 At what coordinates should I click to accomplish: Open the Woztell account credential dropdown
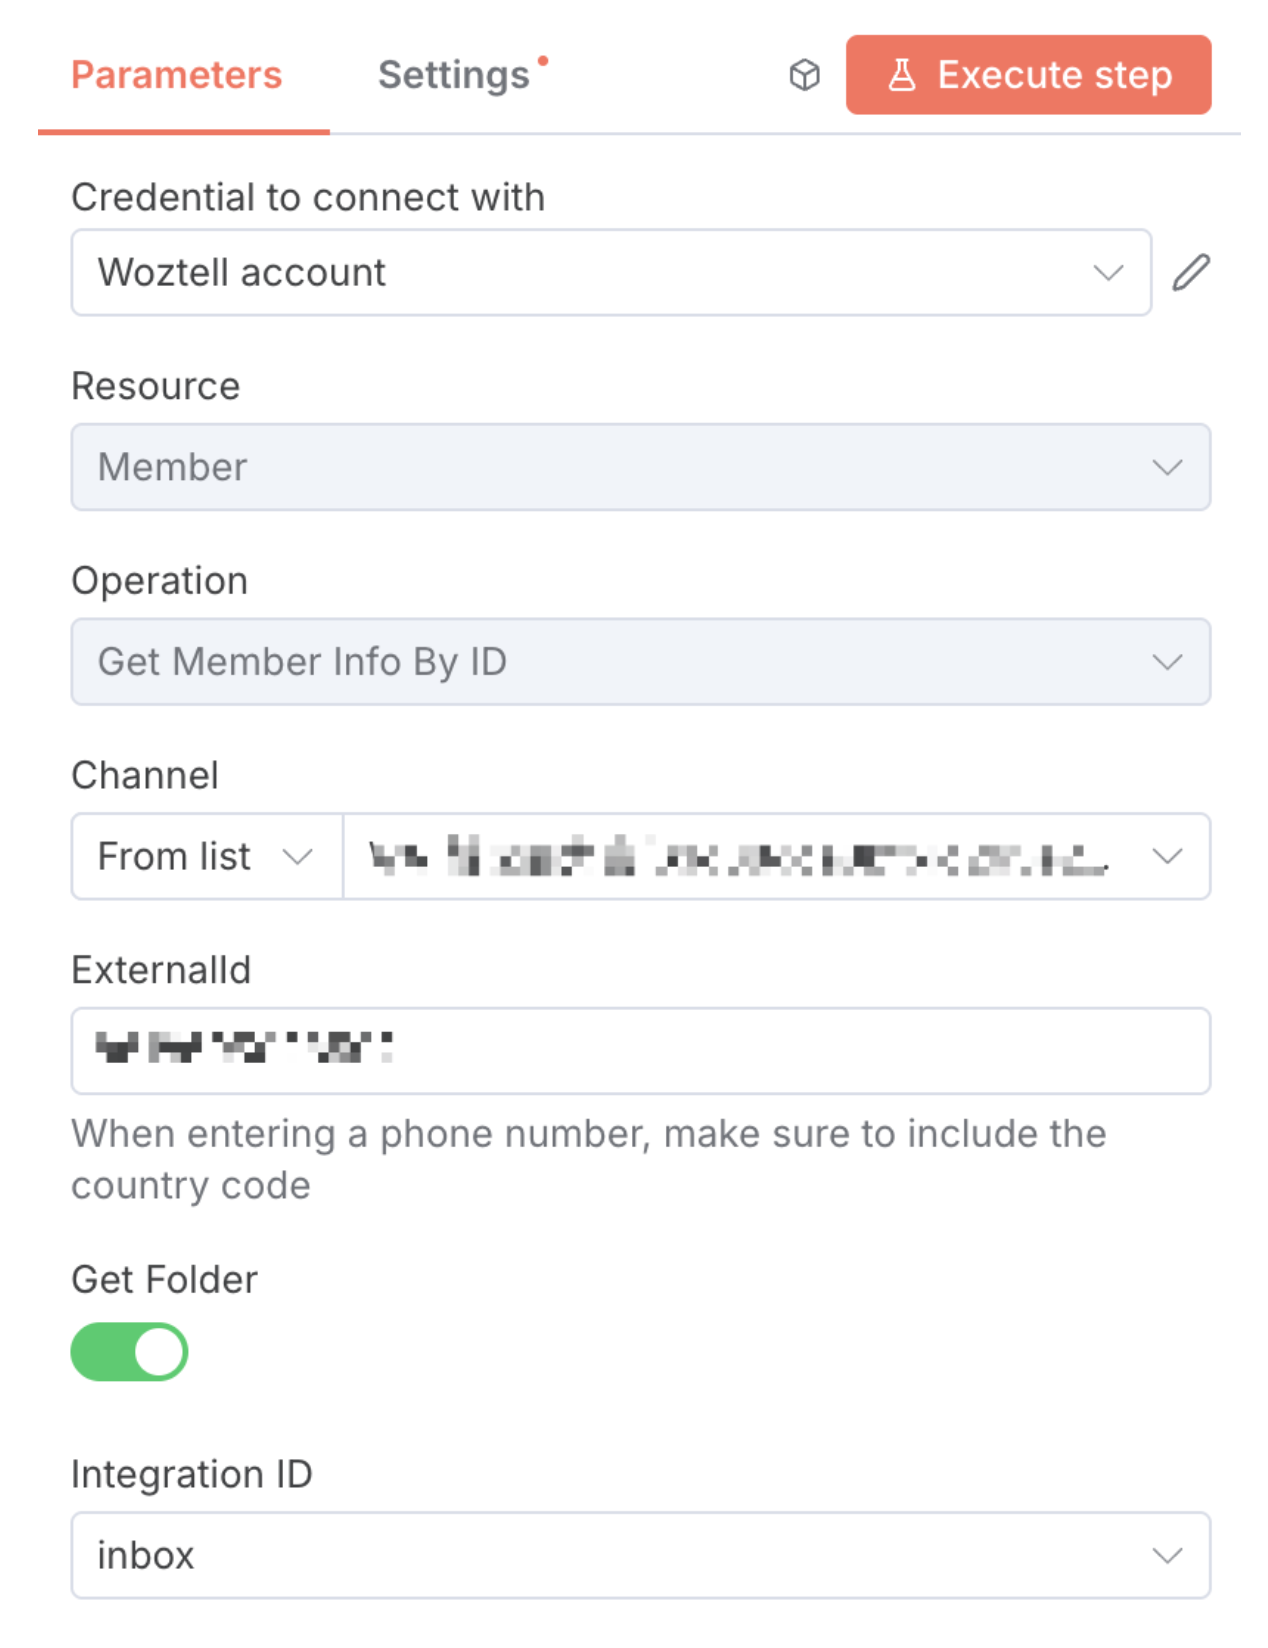(611, 272)
